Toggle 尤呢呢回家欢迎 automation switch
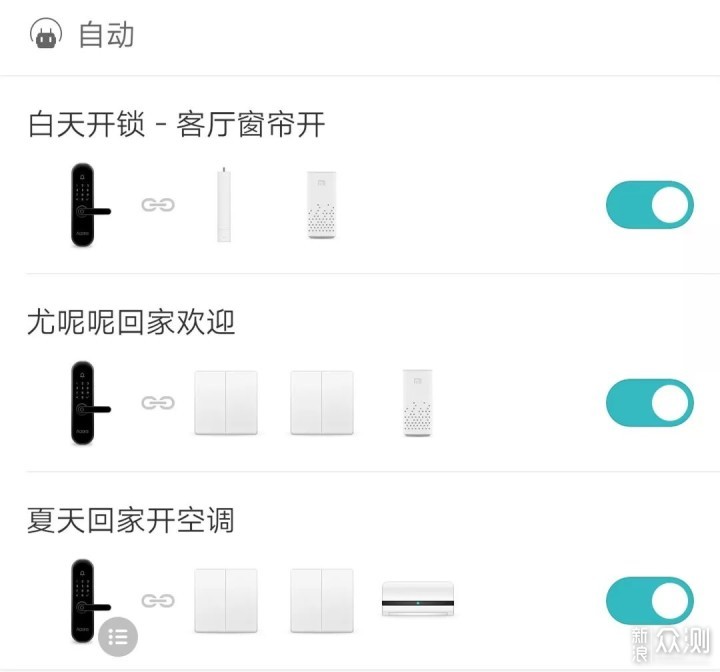The height and width of the screenshot is (672, 720). click(649, 403)
